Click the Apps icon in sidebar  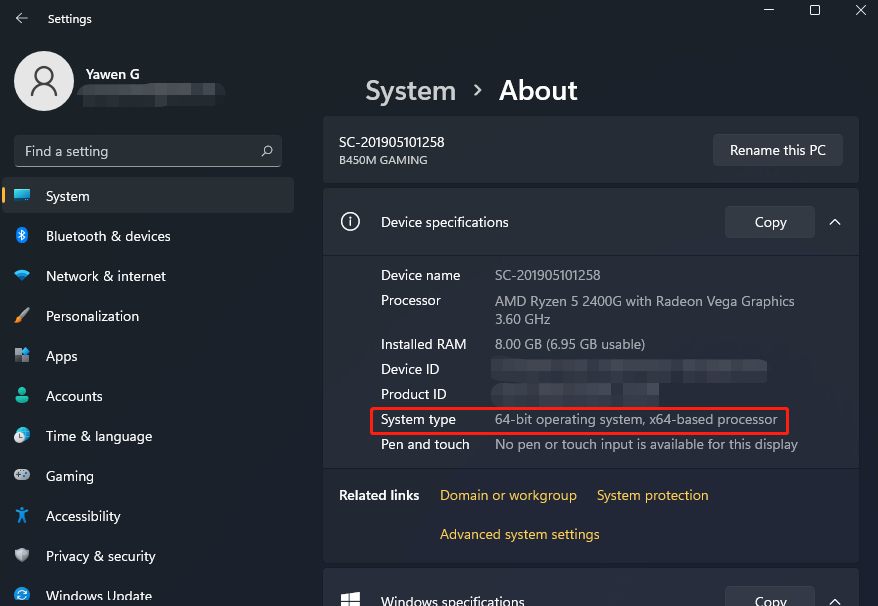(x=22, y=355)
